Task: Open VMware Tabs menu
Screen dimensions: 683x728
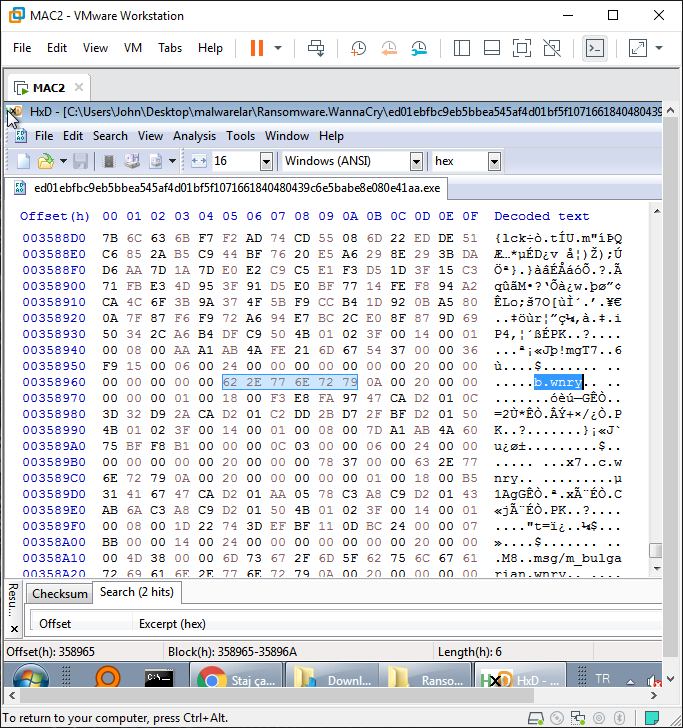Action: coord(170,48)
